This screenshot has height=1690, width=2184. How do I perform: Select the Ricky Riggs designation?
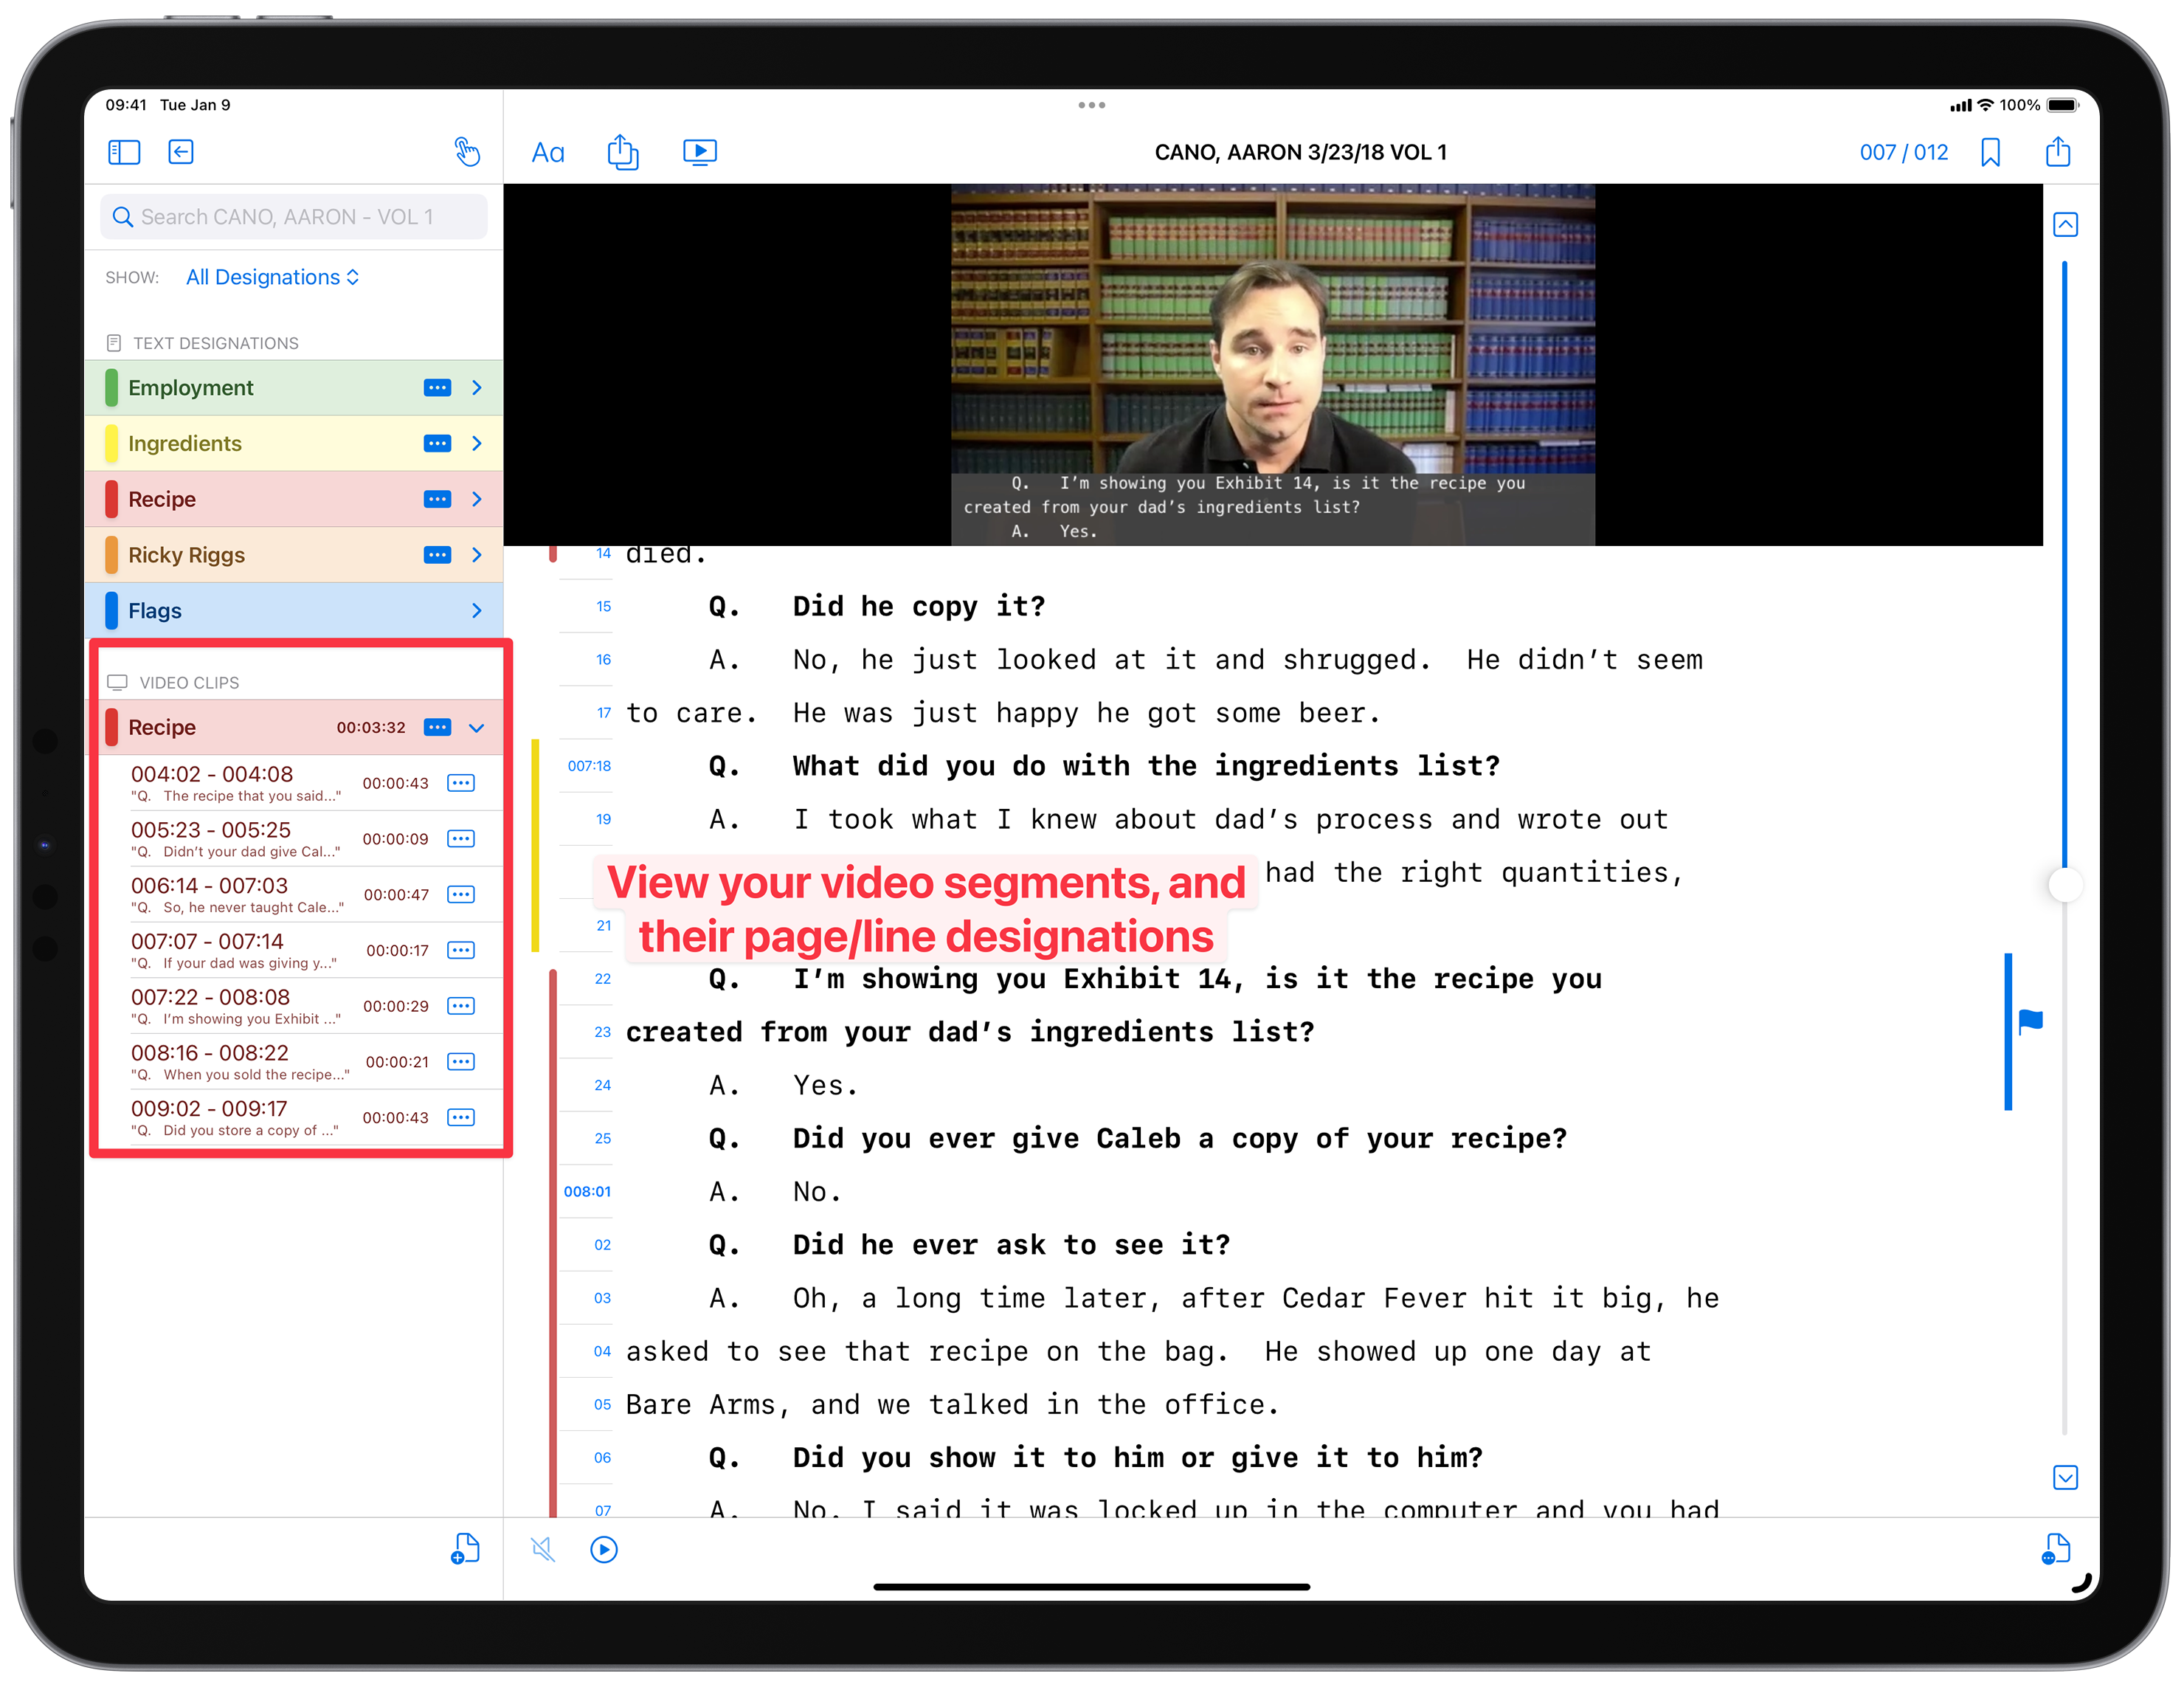click(x=186, y=555)
